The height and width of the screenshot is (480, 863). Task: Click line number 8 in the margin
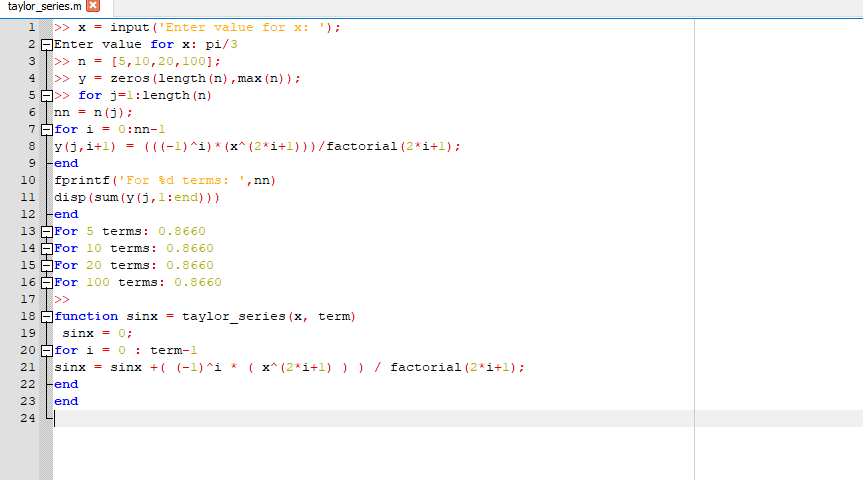coord(31,146)
